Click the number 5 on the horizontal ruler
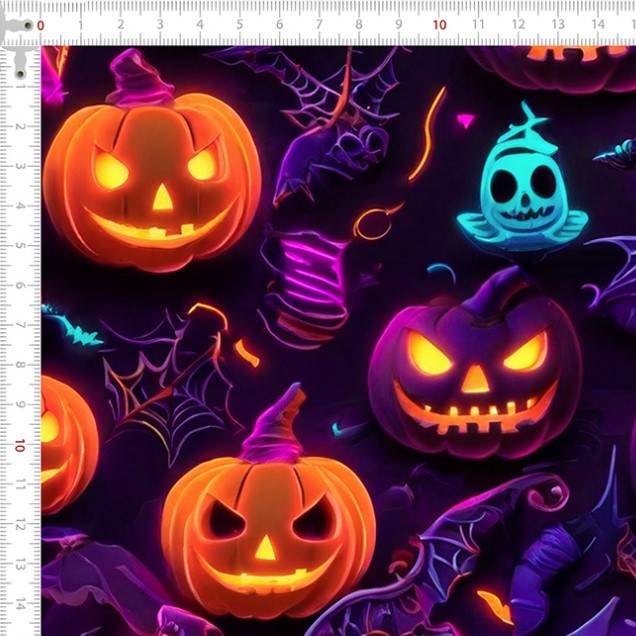The width and height of the screenshot is (636, 636). 240,24
